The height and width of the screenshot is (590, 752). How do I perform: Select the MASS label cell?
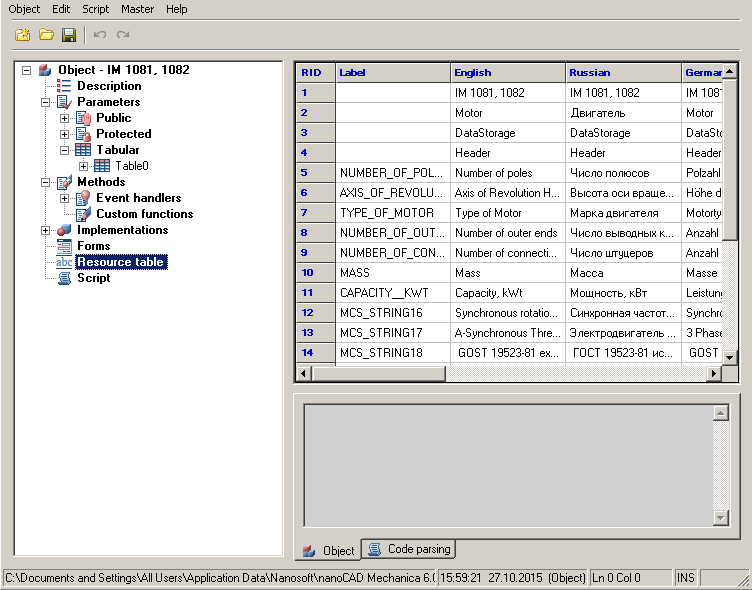[392, 272]
